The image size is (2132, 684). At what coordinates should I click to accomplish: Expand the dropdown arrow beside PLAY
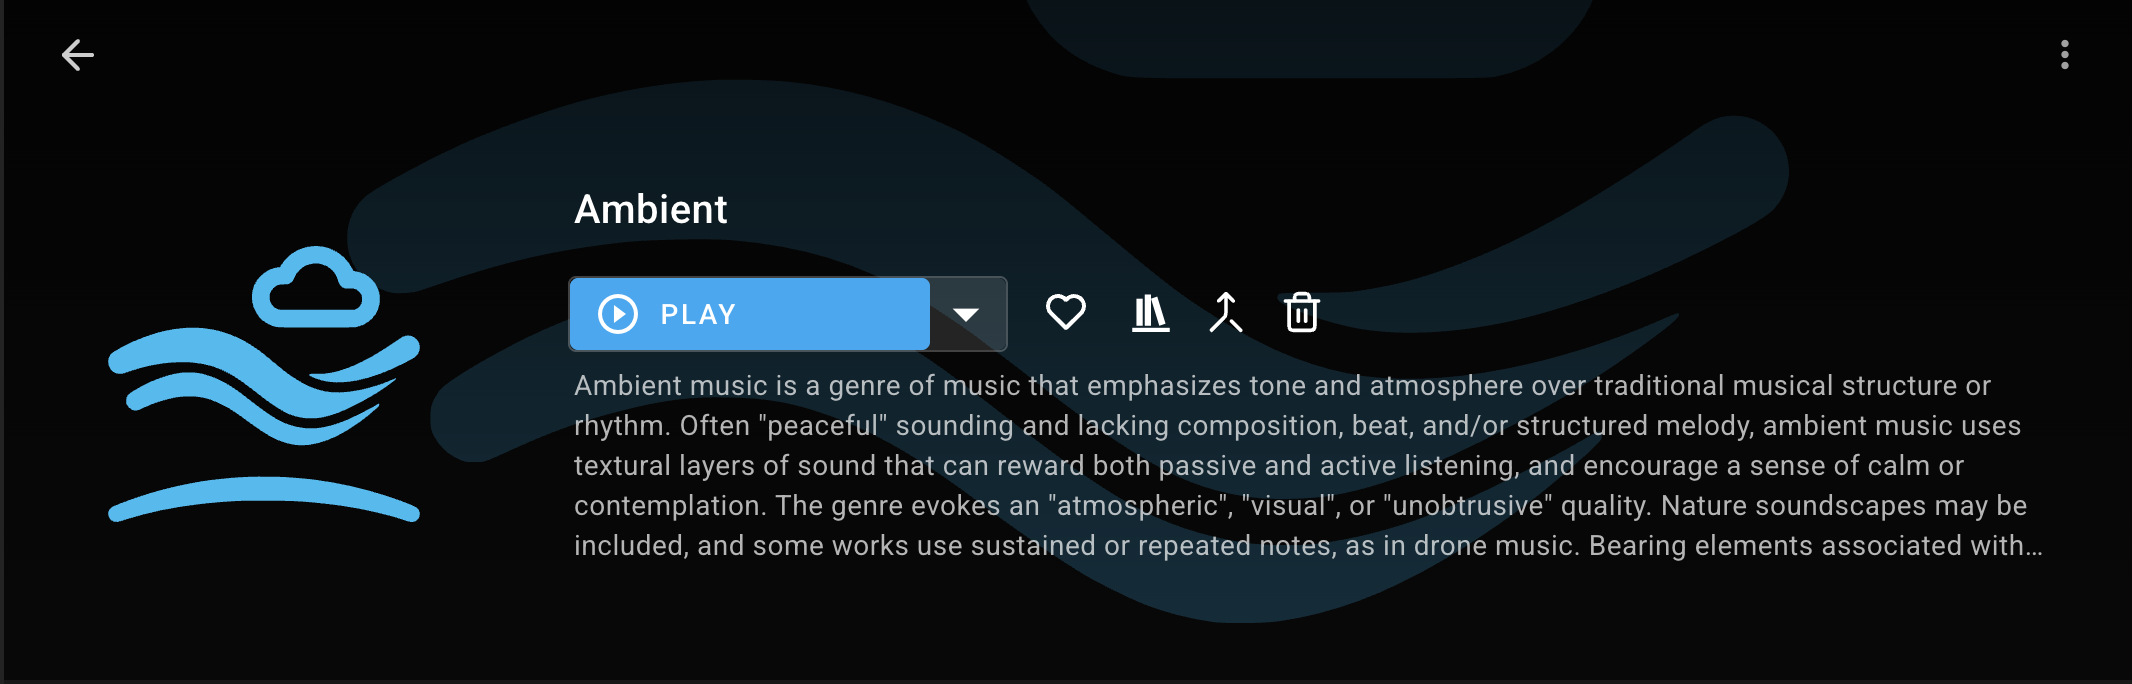[x=966, y=314]
